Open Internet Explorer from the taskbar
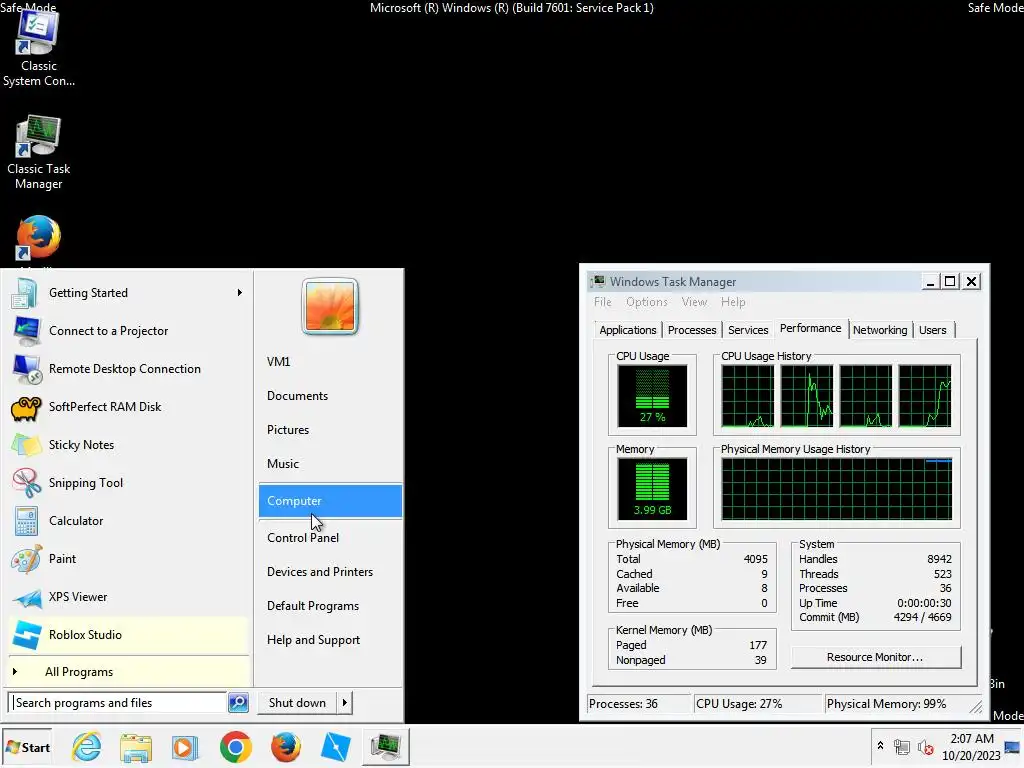 87,746
